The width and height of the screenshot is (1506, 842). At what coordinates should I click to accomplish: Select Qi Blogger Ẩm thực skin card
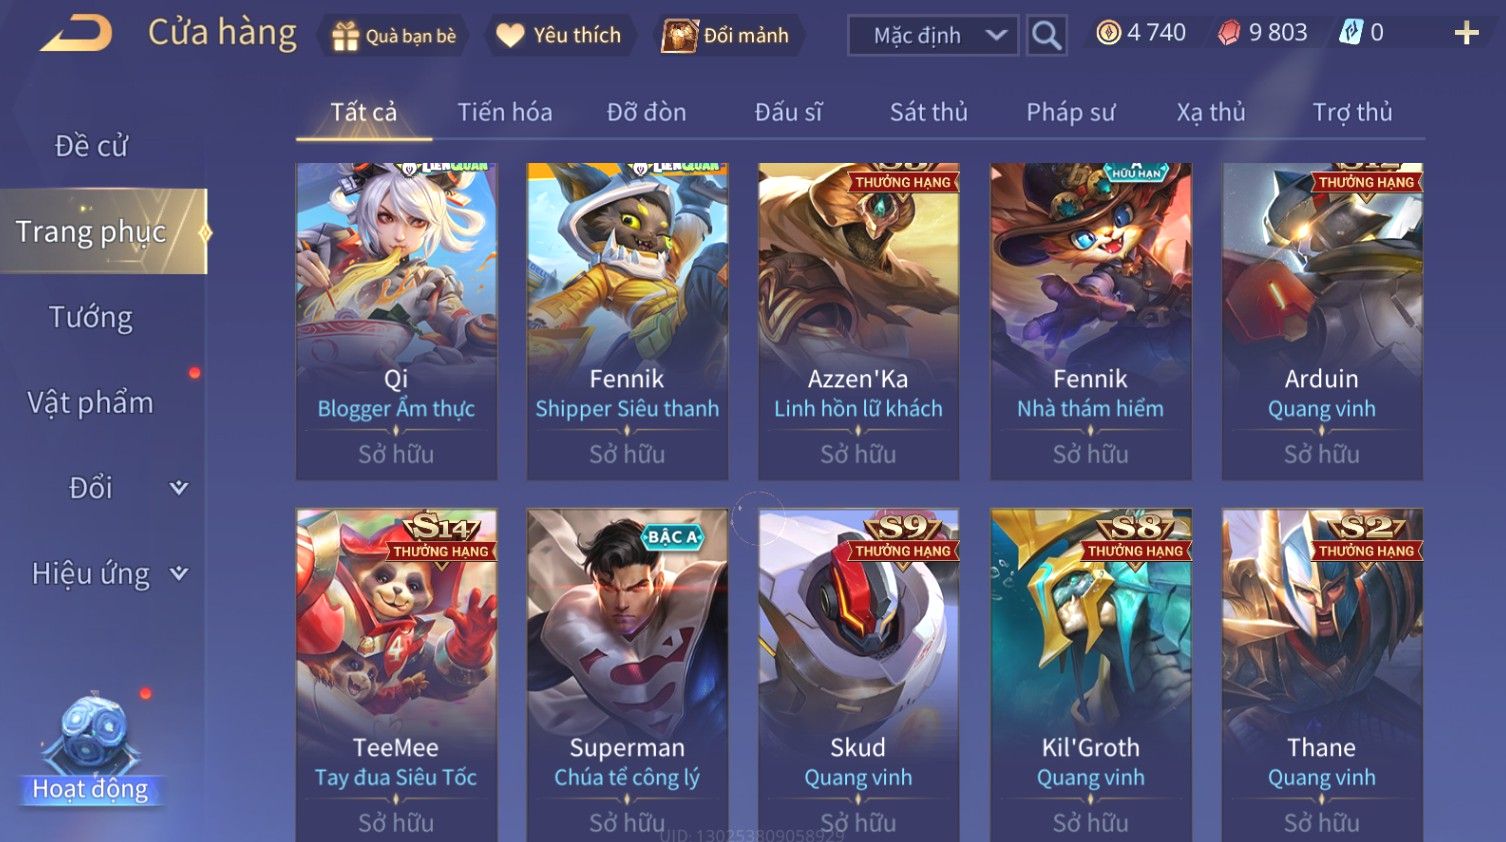click(x=396, y=321)
